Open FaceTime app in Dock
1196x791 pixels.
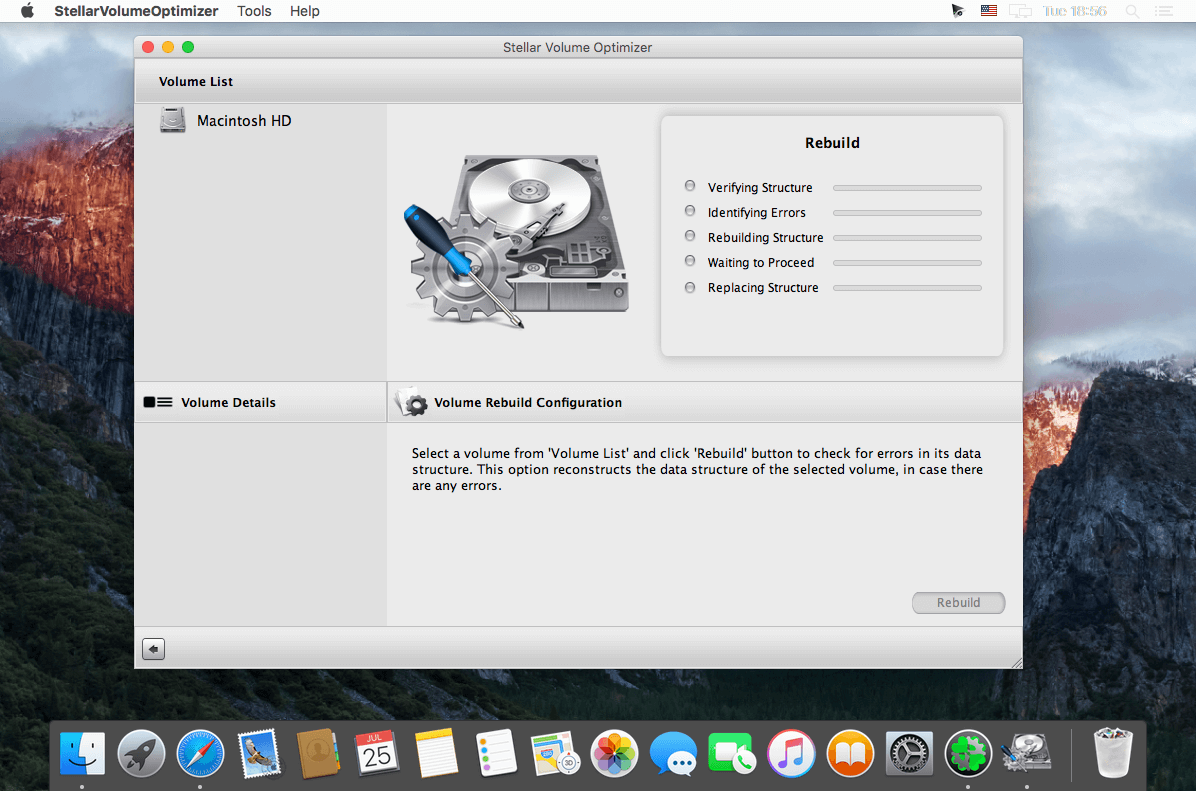pos(731,754)
